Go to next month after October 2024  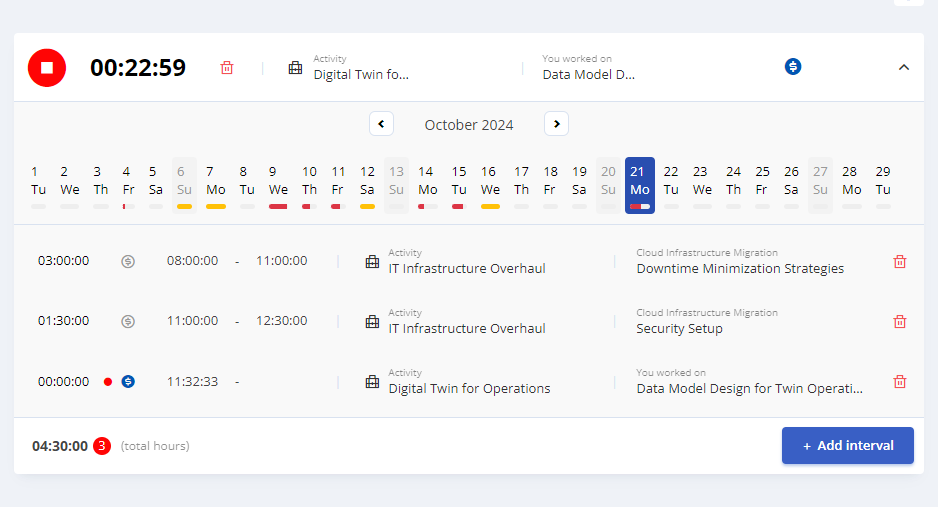tap(556, 124)
